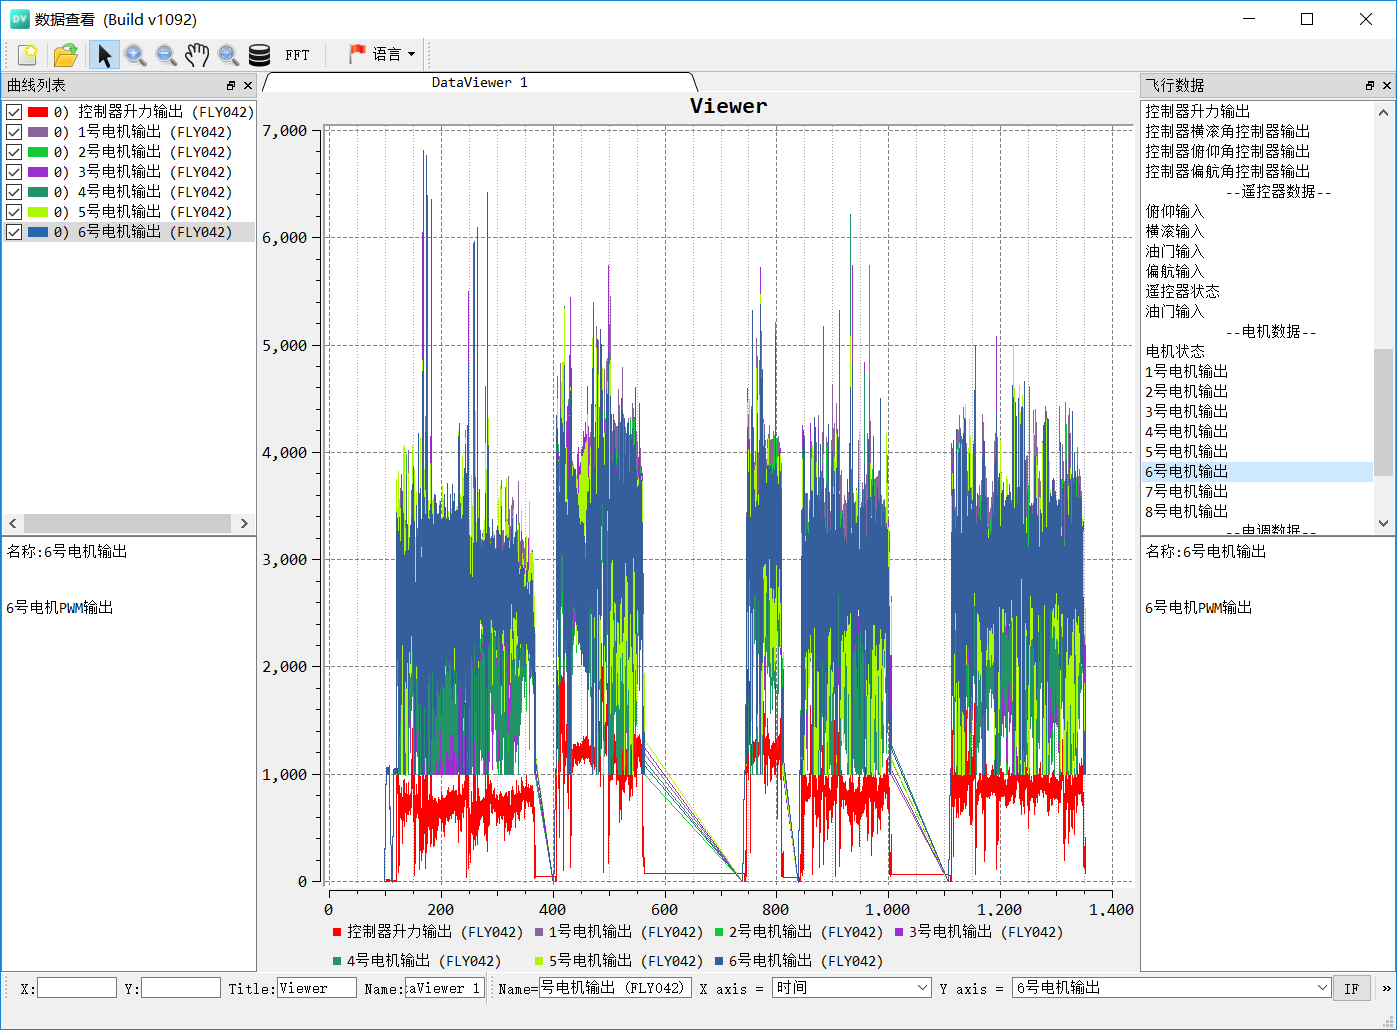Uncheck the 控制器升力输出 curve checkbox
The width and height of the screenshot is (1397, 1030).
14,112
